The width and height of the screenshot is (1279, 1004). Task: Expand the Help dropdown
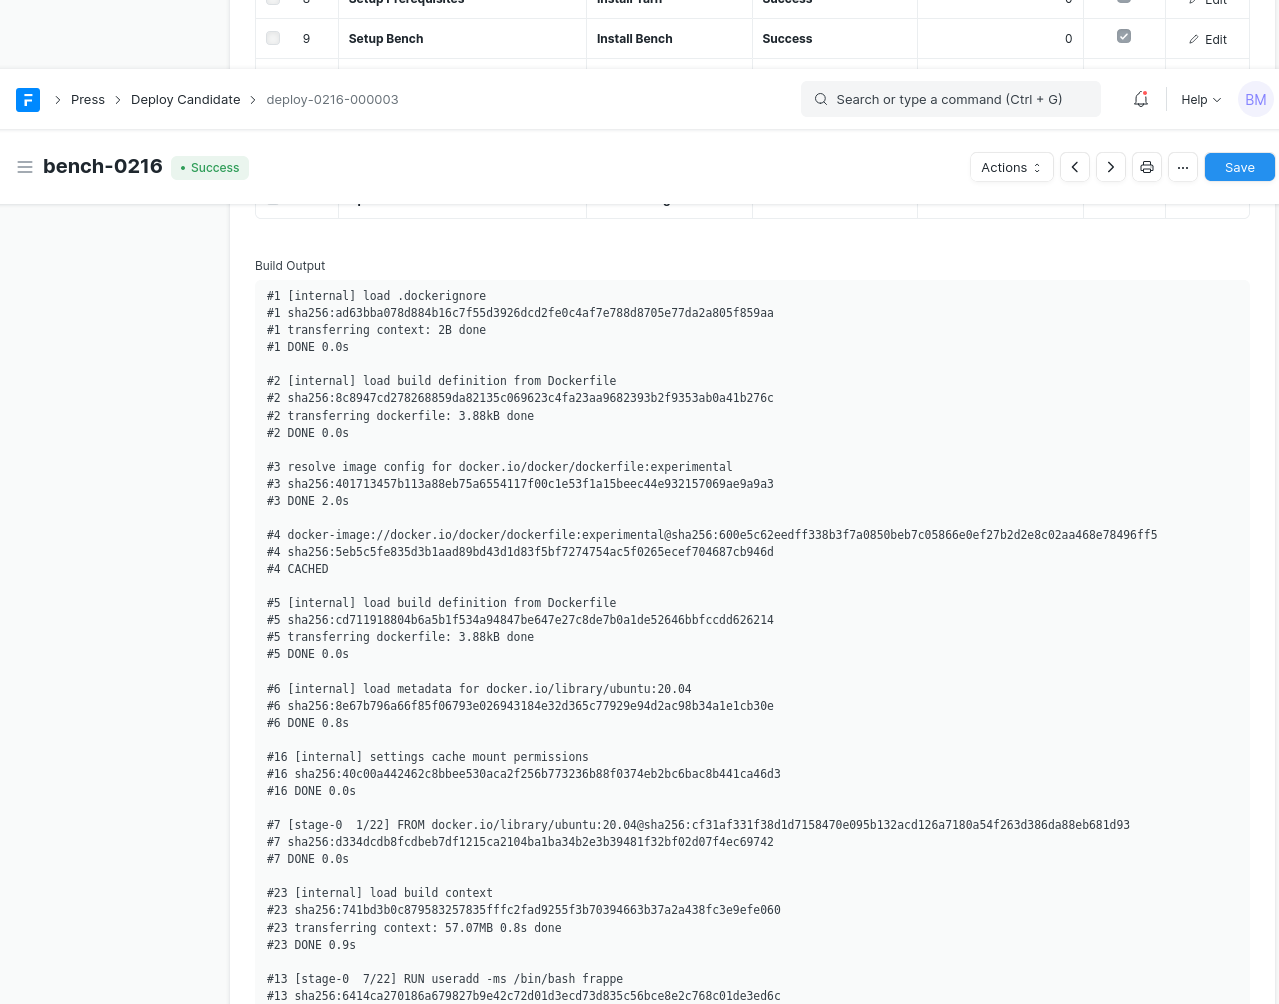pyautogui.click(x=1199, y=99)
